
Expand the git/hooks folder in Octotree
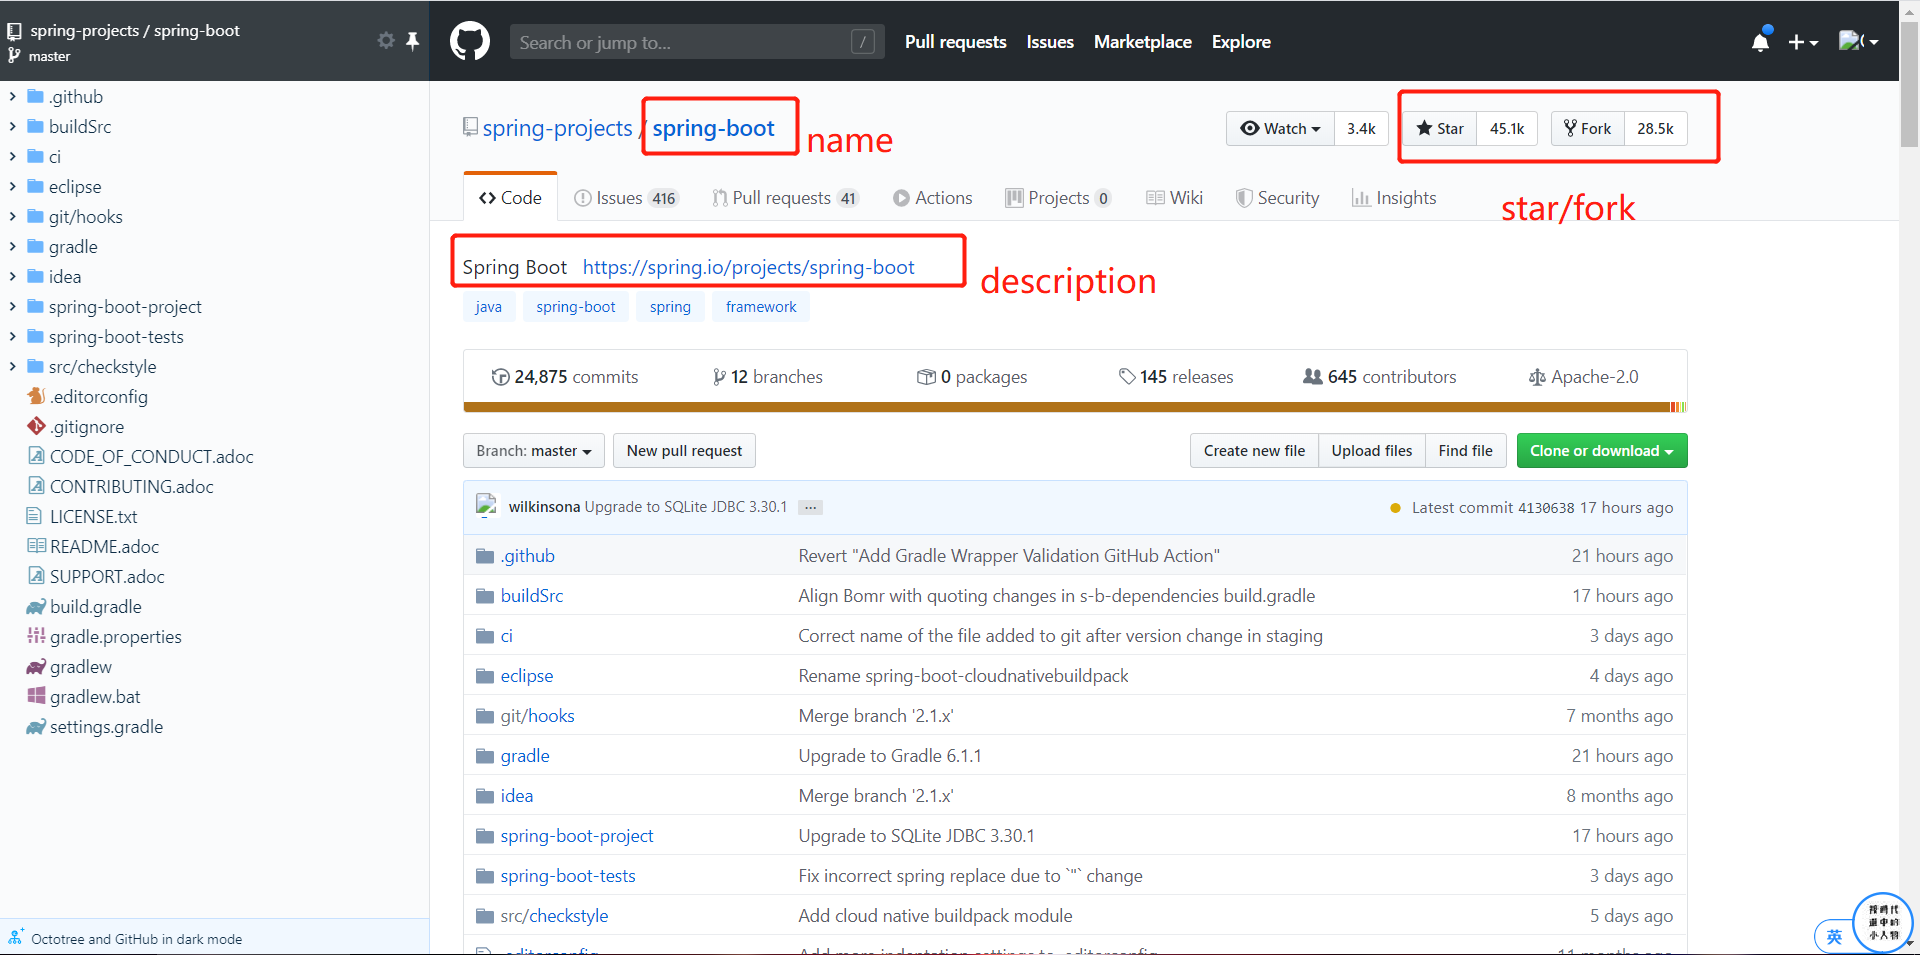pyautogui.click(x=13, y=217)
